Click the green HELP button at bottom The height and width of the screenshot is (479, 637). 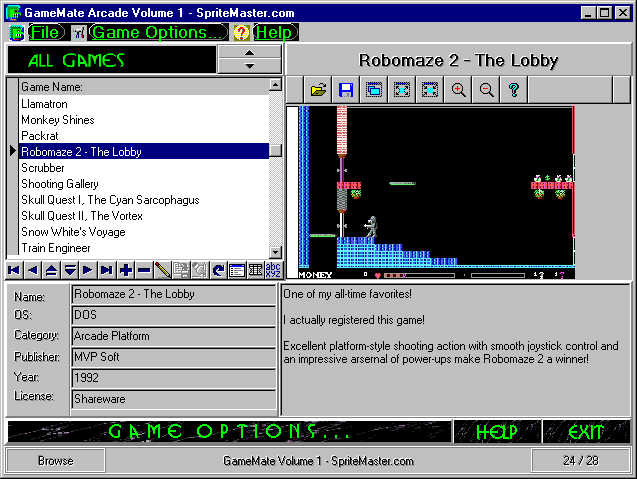pos(497,431)
